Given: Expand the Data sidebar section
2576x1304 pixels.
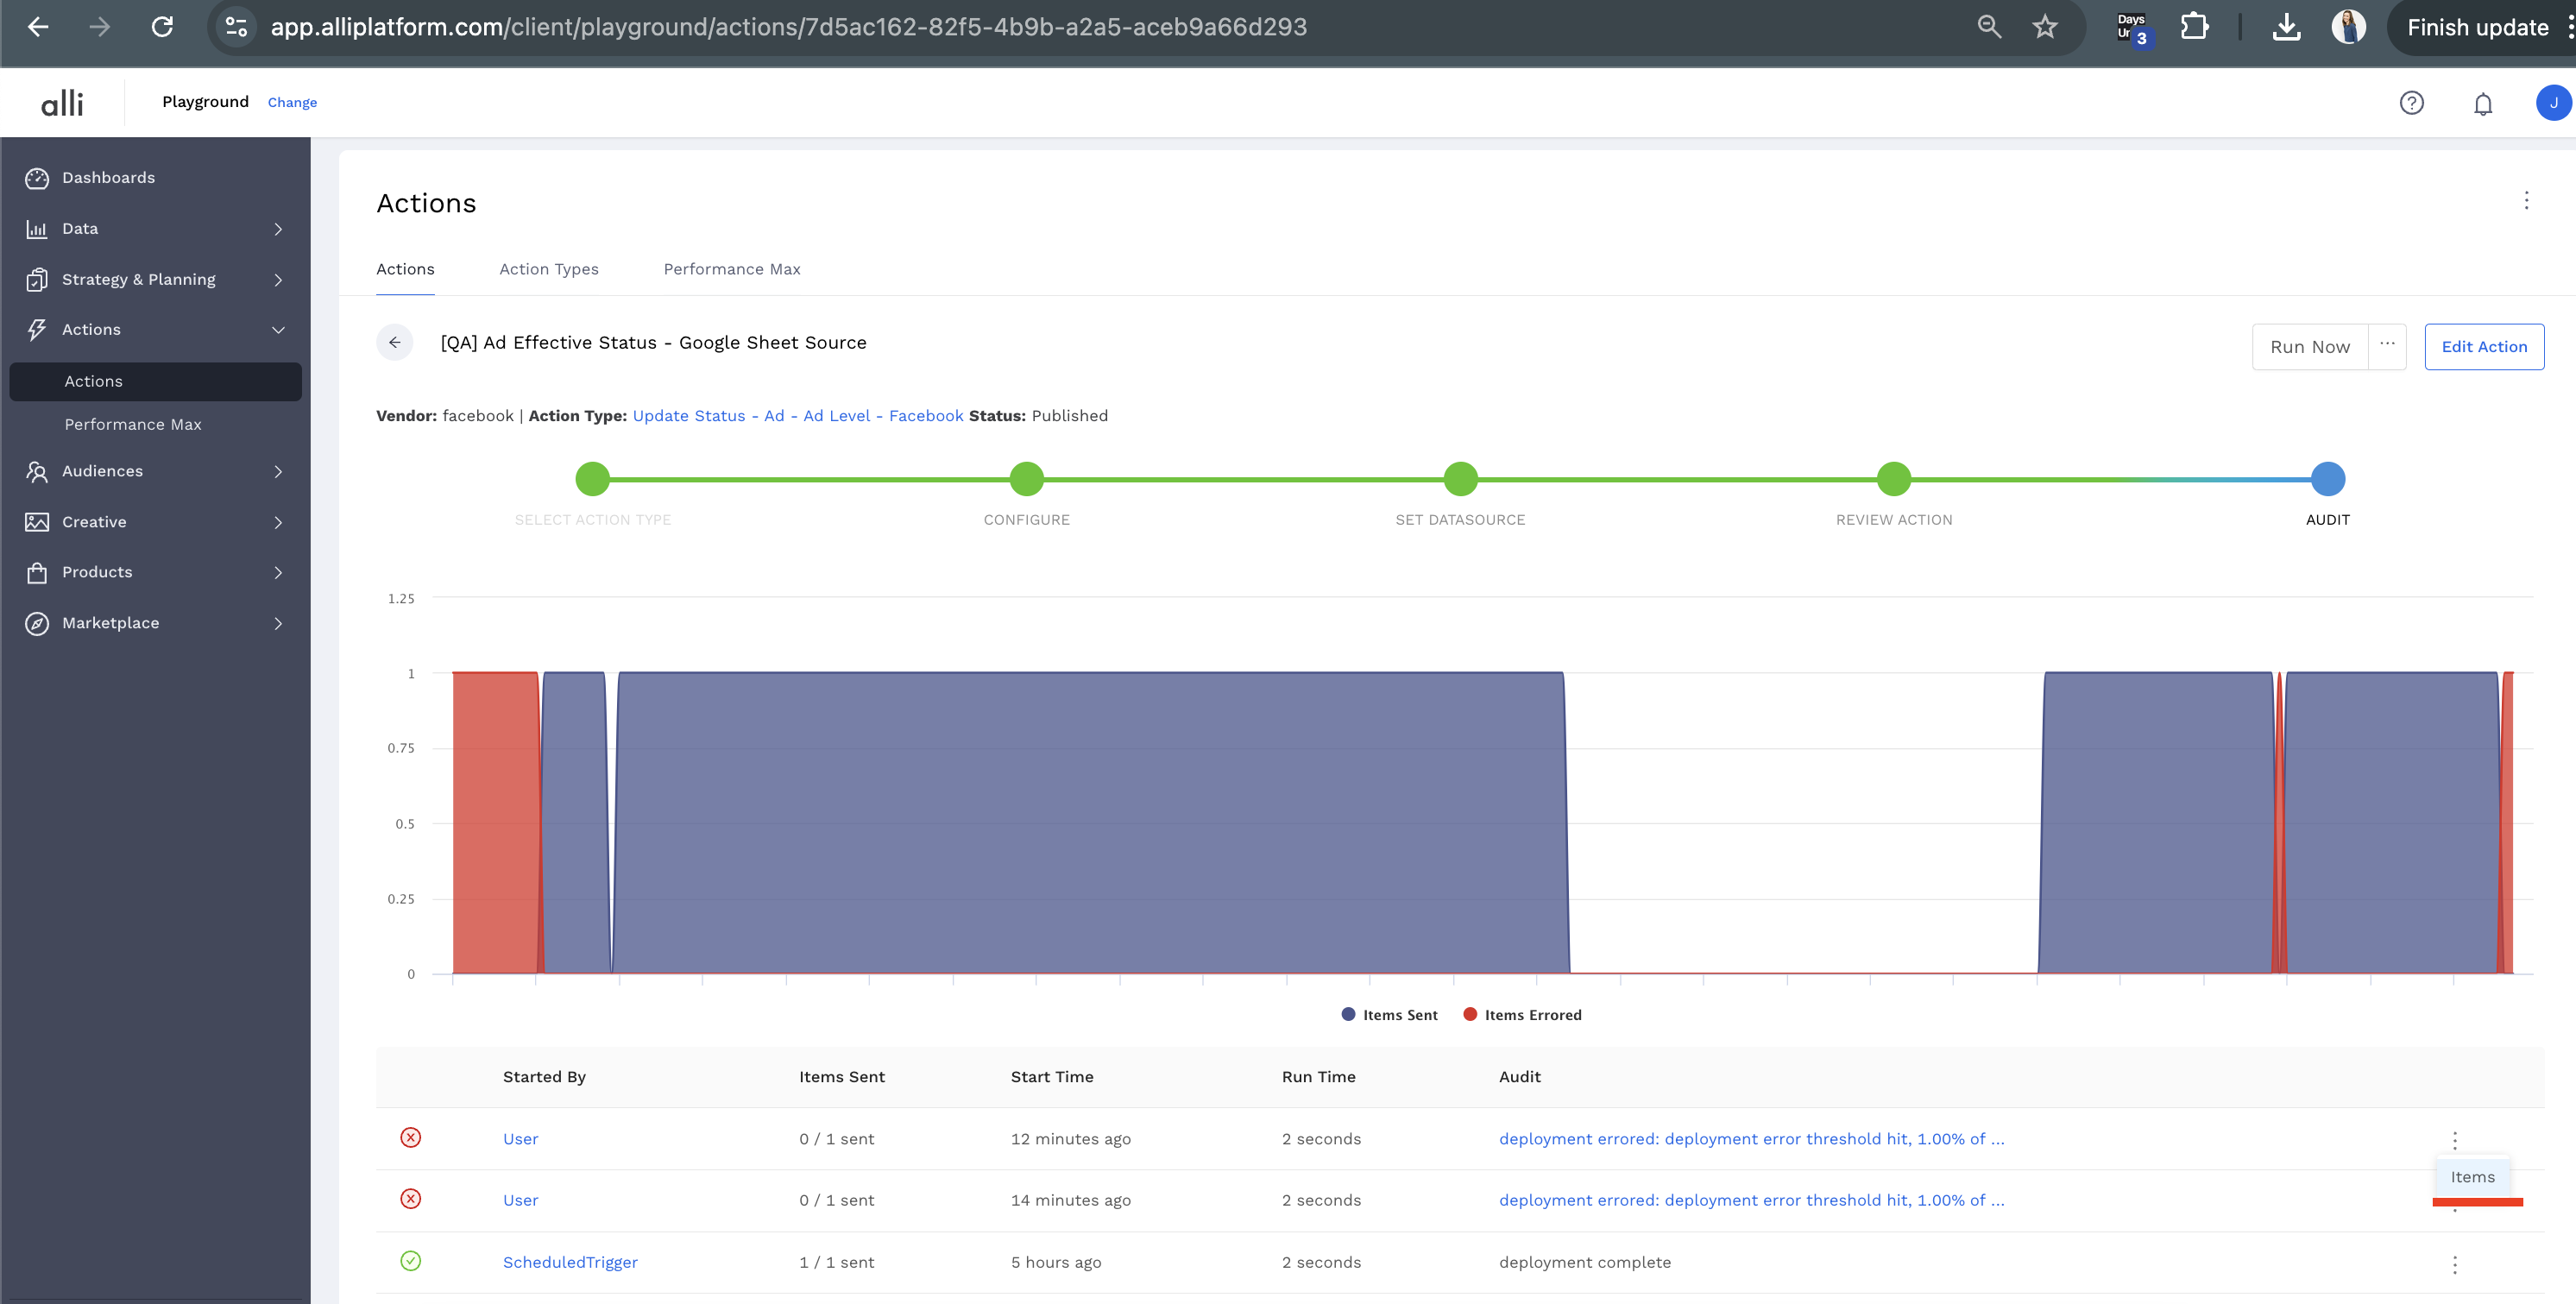Looking at the screenshot, I should (278, 229).
